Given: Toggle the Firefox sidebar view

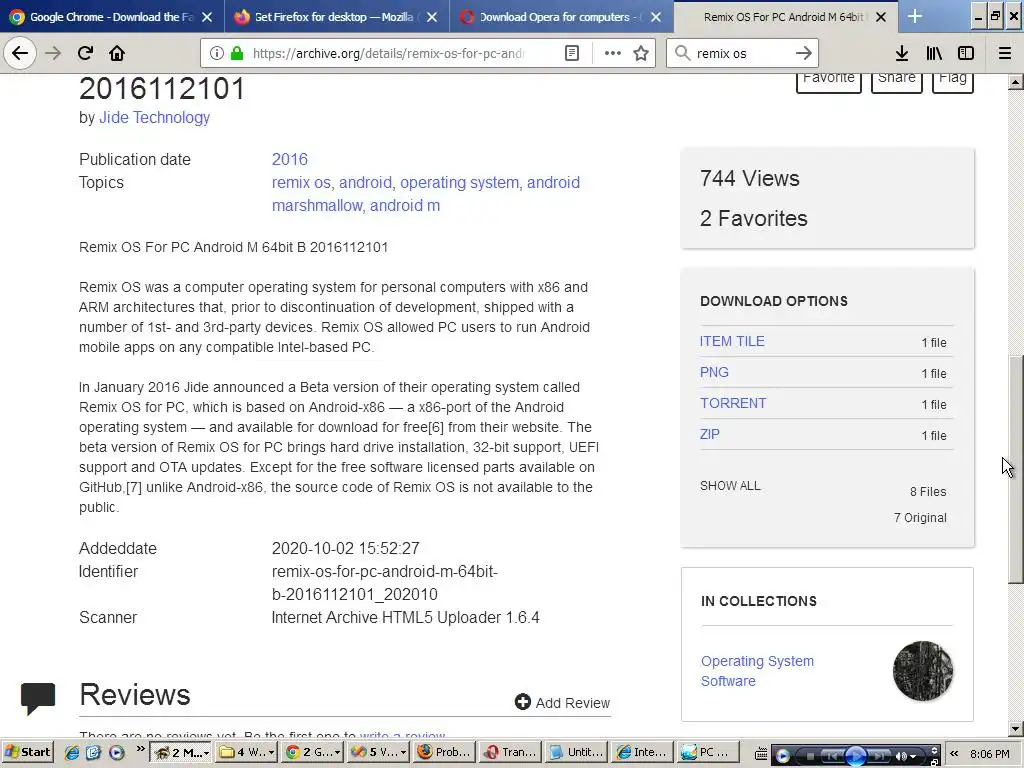Looking at the screenshot, I should pos(966,54).
